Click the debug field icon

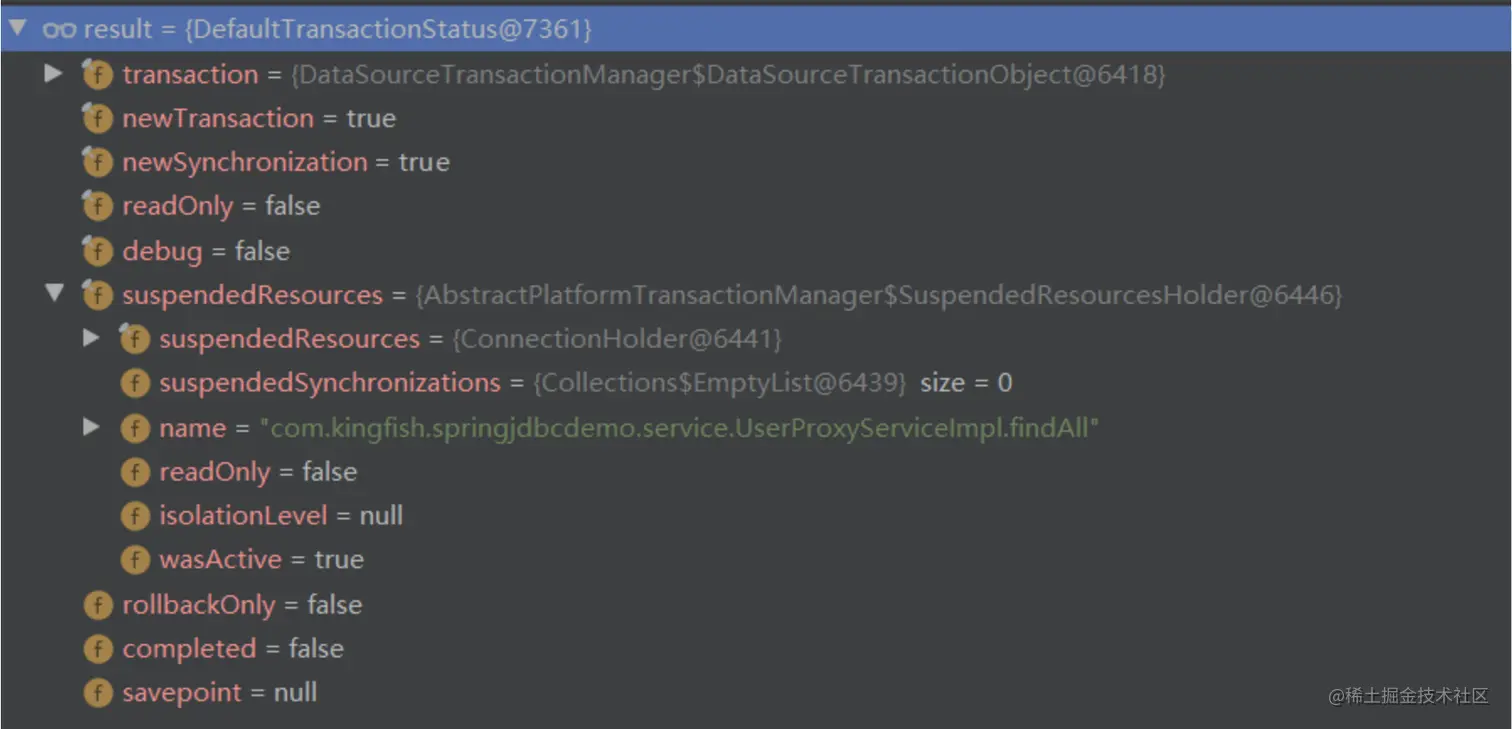click(97, 251)
